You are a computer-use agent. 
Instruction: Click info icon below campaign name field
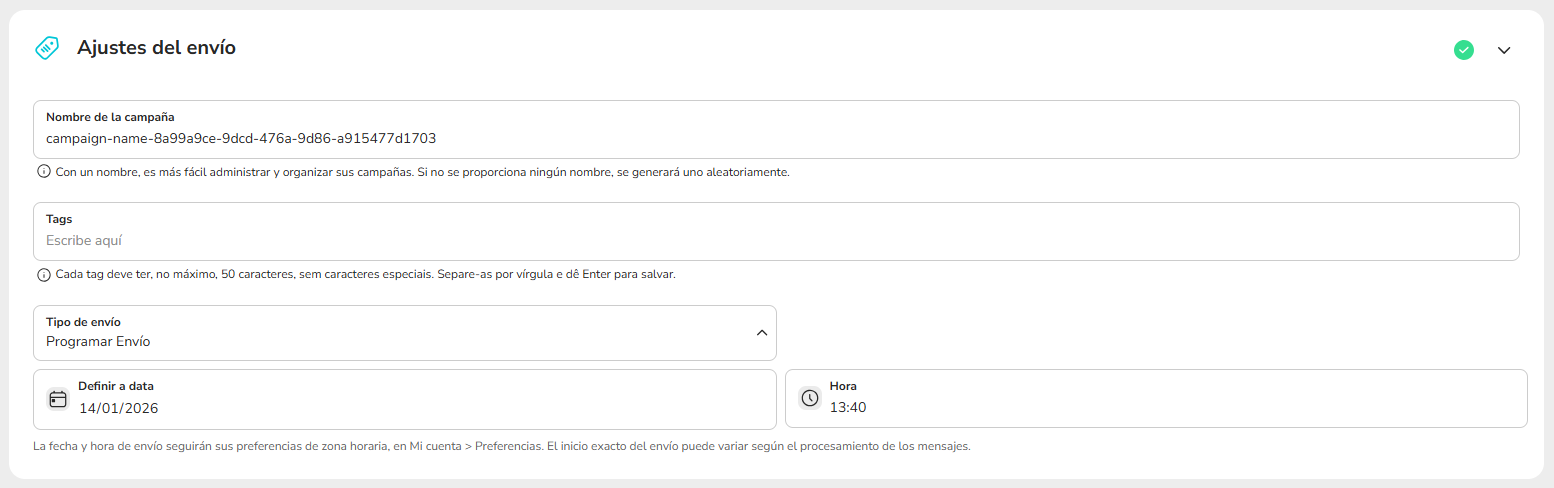pos(43,172)
